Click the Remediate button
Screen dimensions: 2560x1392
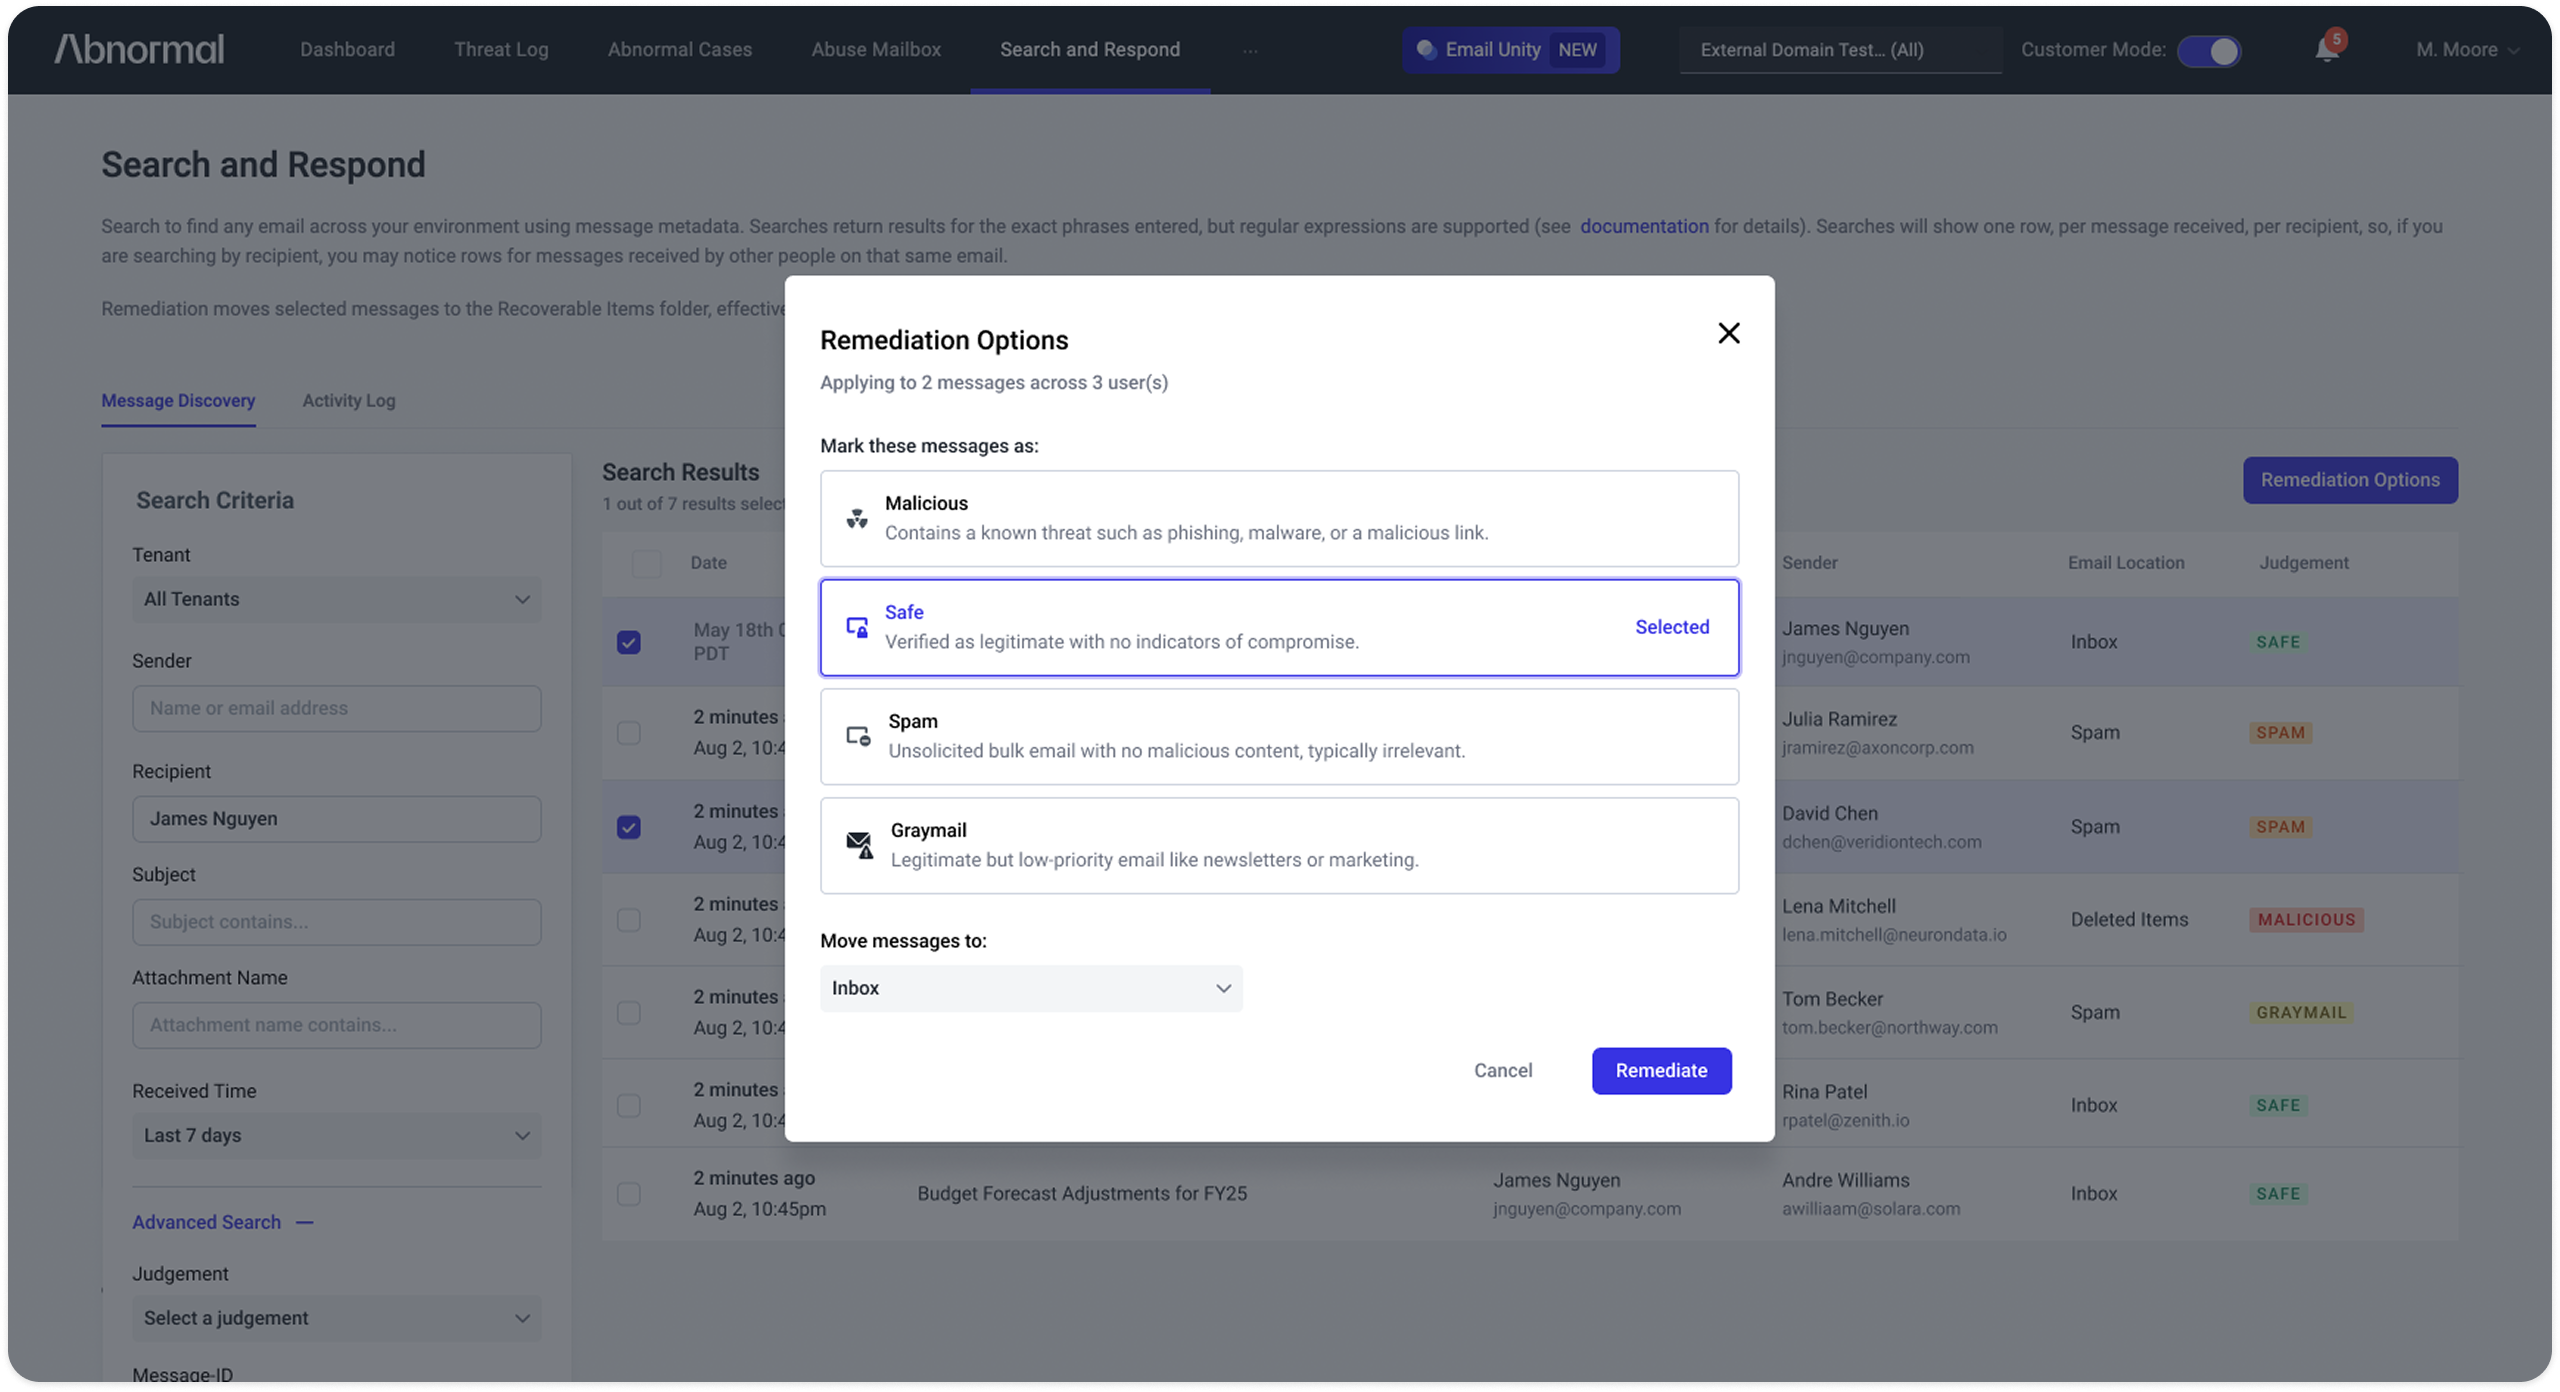click(1661, 1070)
